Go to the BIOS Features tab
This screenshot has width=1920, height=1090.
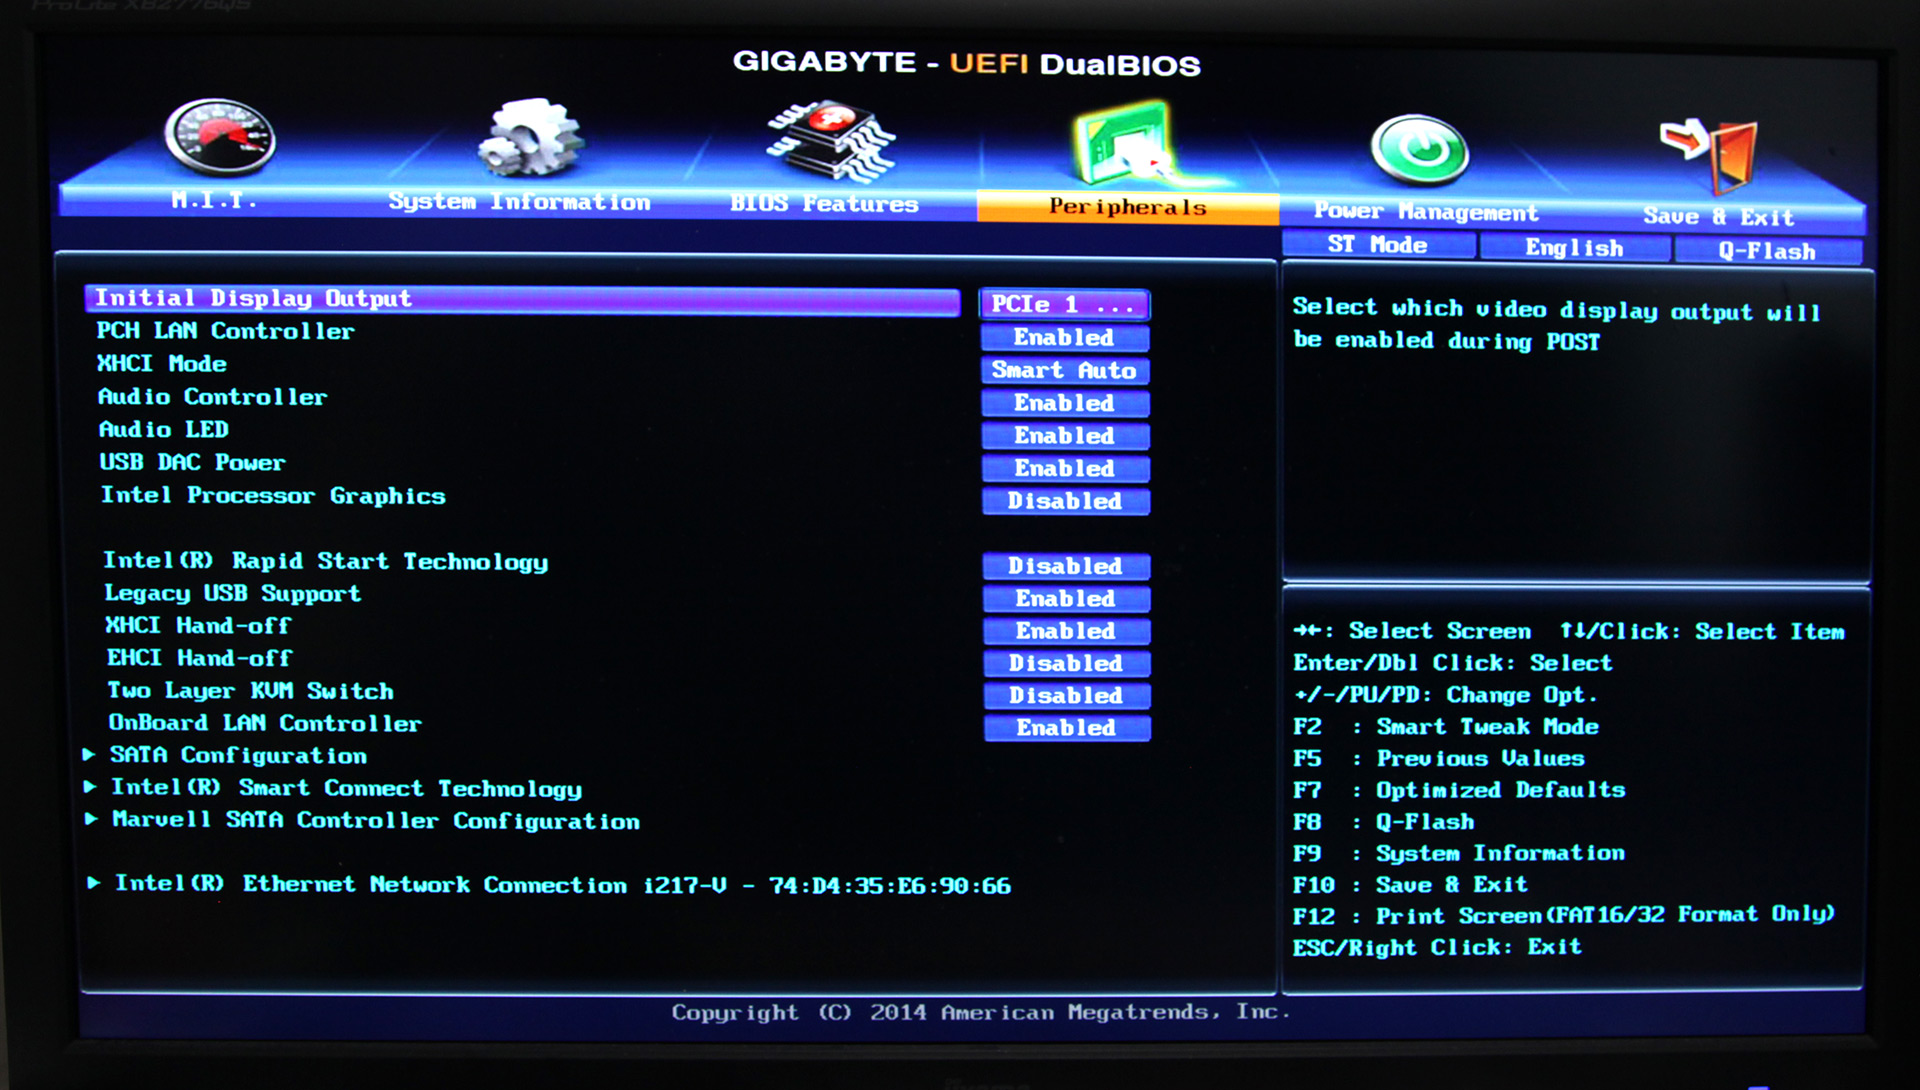(x=824, y=204)
